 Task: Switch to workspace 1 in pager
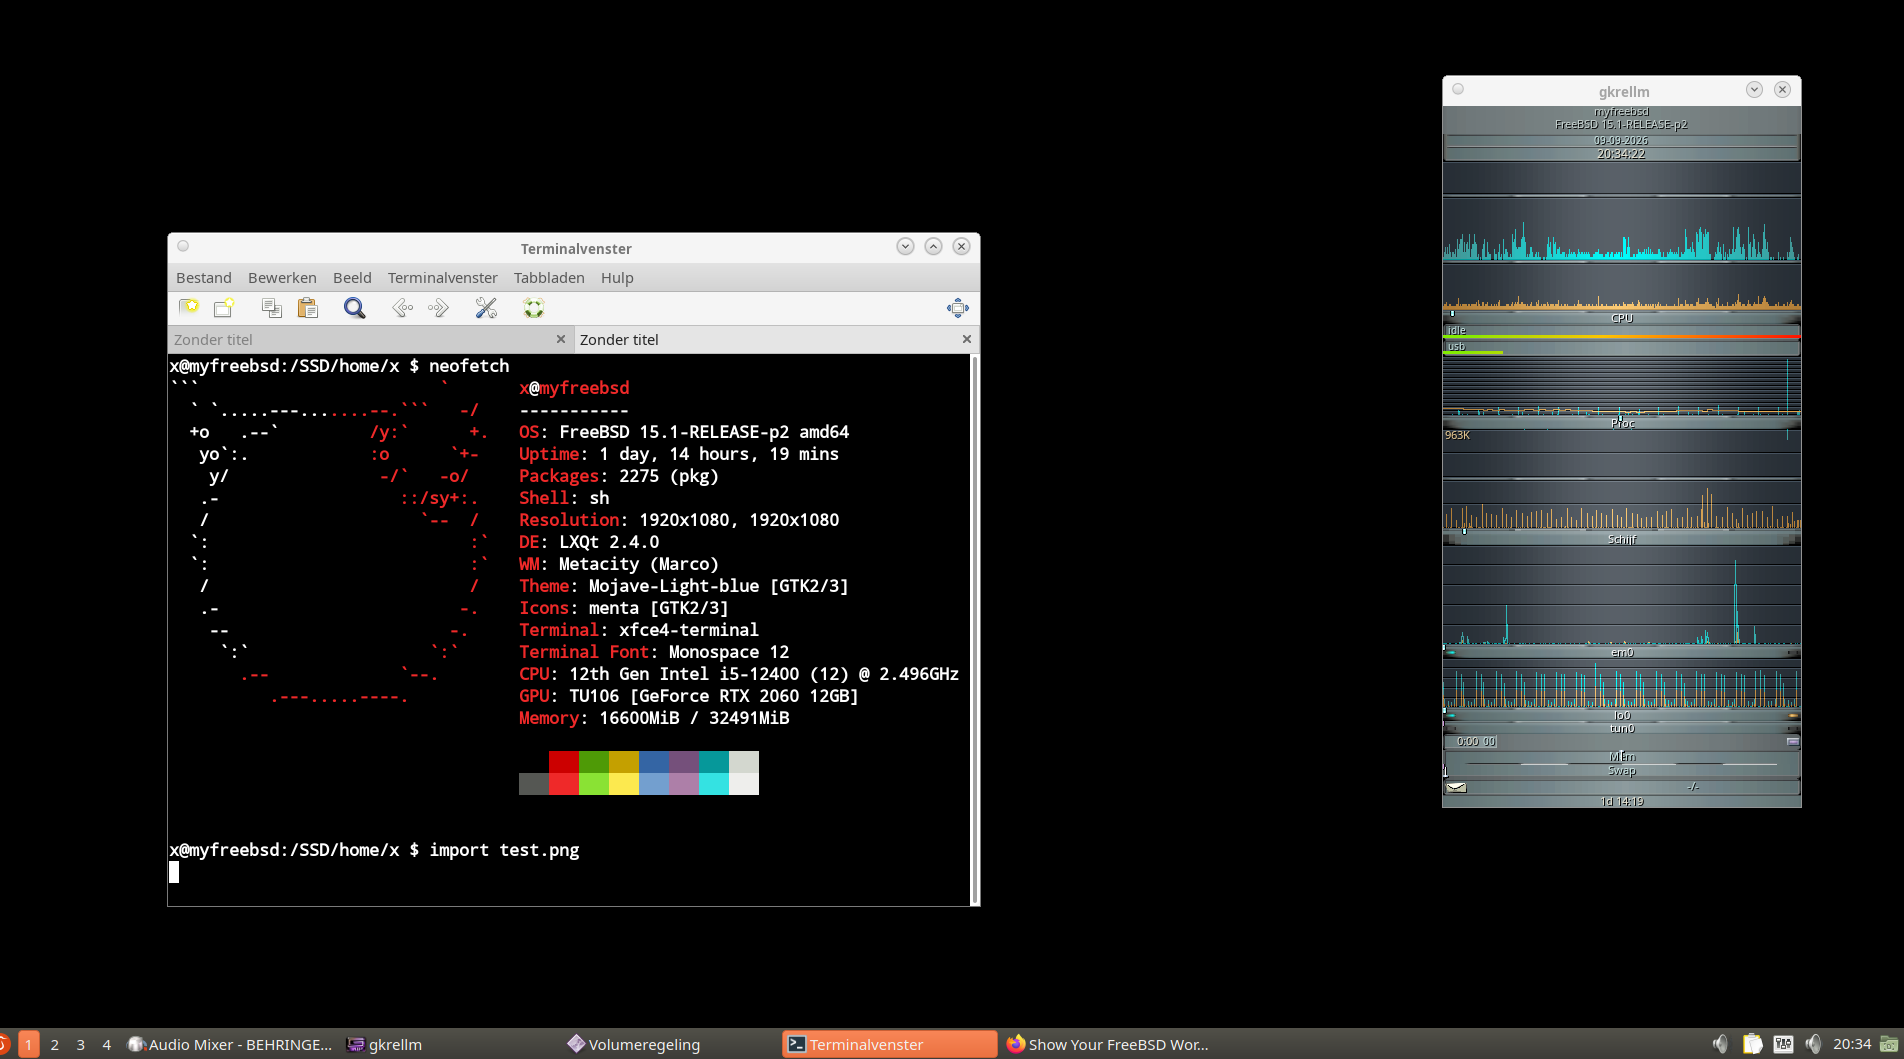29,1044
